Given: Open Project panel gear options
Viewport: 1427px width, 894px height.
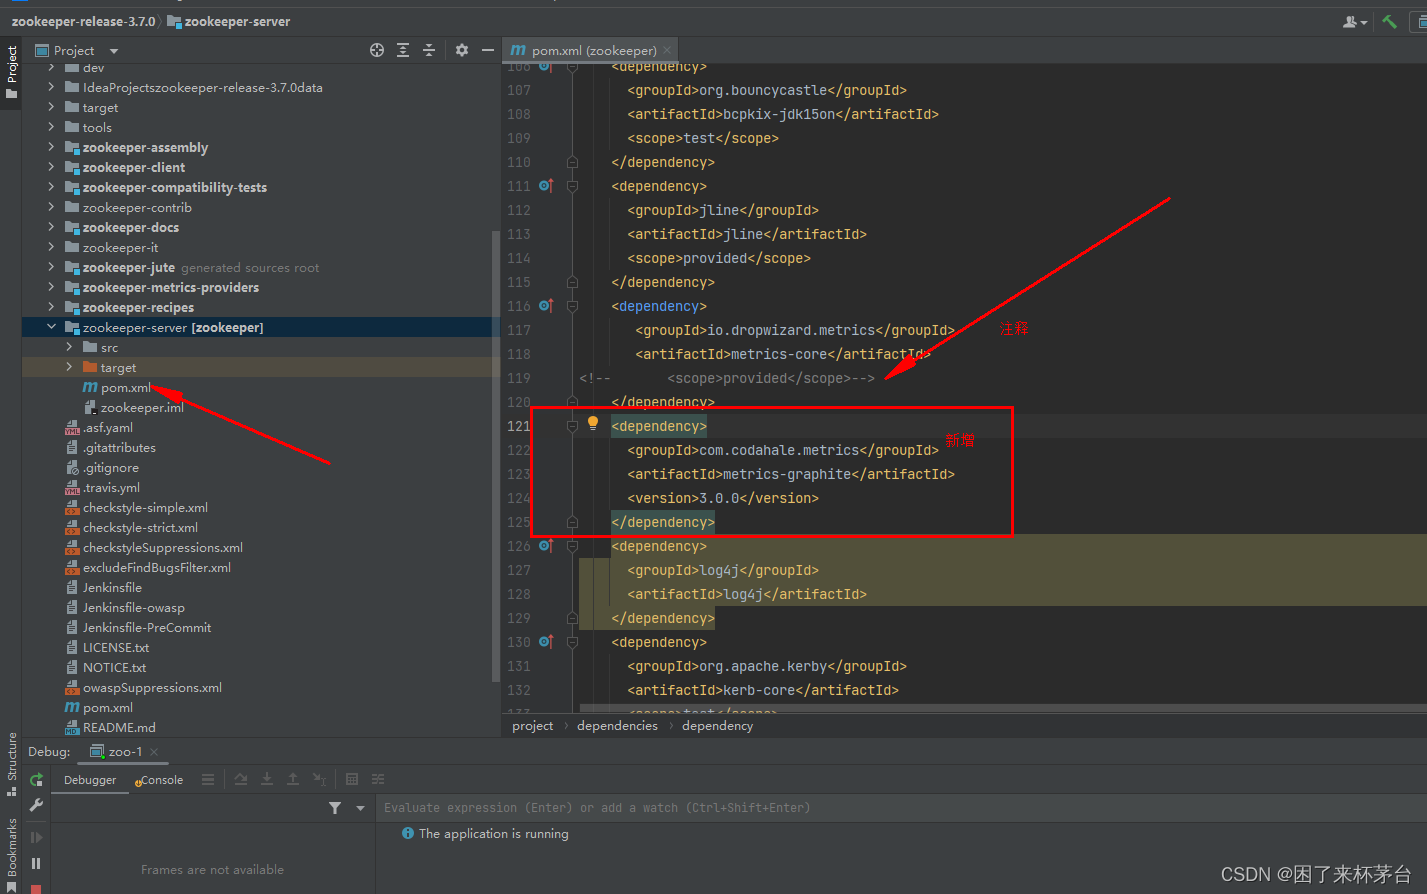Looking at the screenshot, I should (462, 50).
